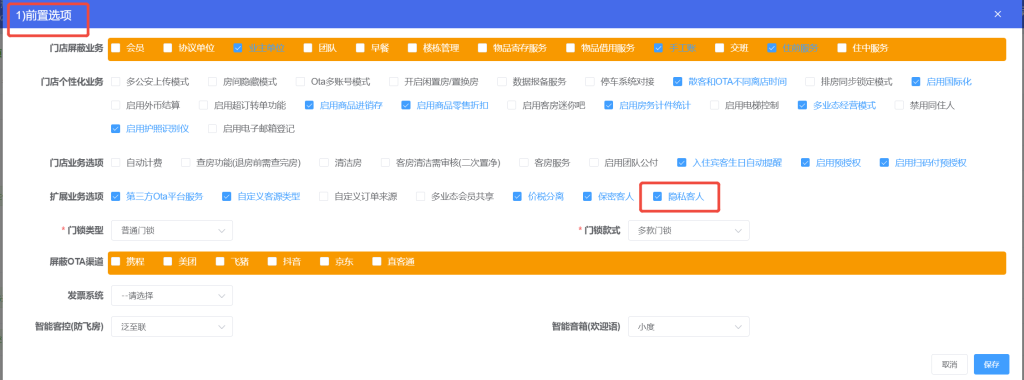Enable 自动计费
Viewport: 1024px width, 380px height.
pyautogui.click(x=116, y=163)
